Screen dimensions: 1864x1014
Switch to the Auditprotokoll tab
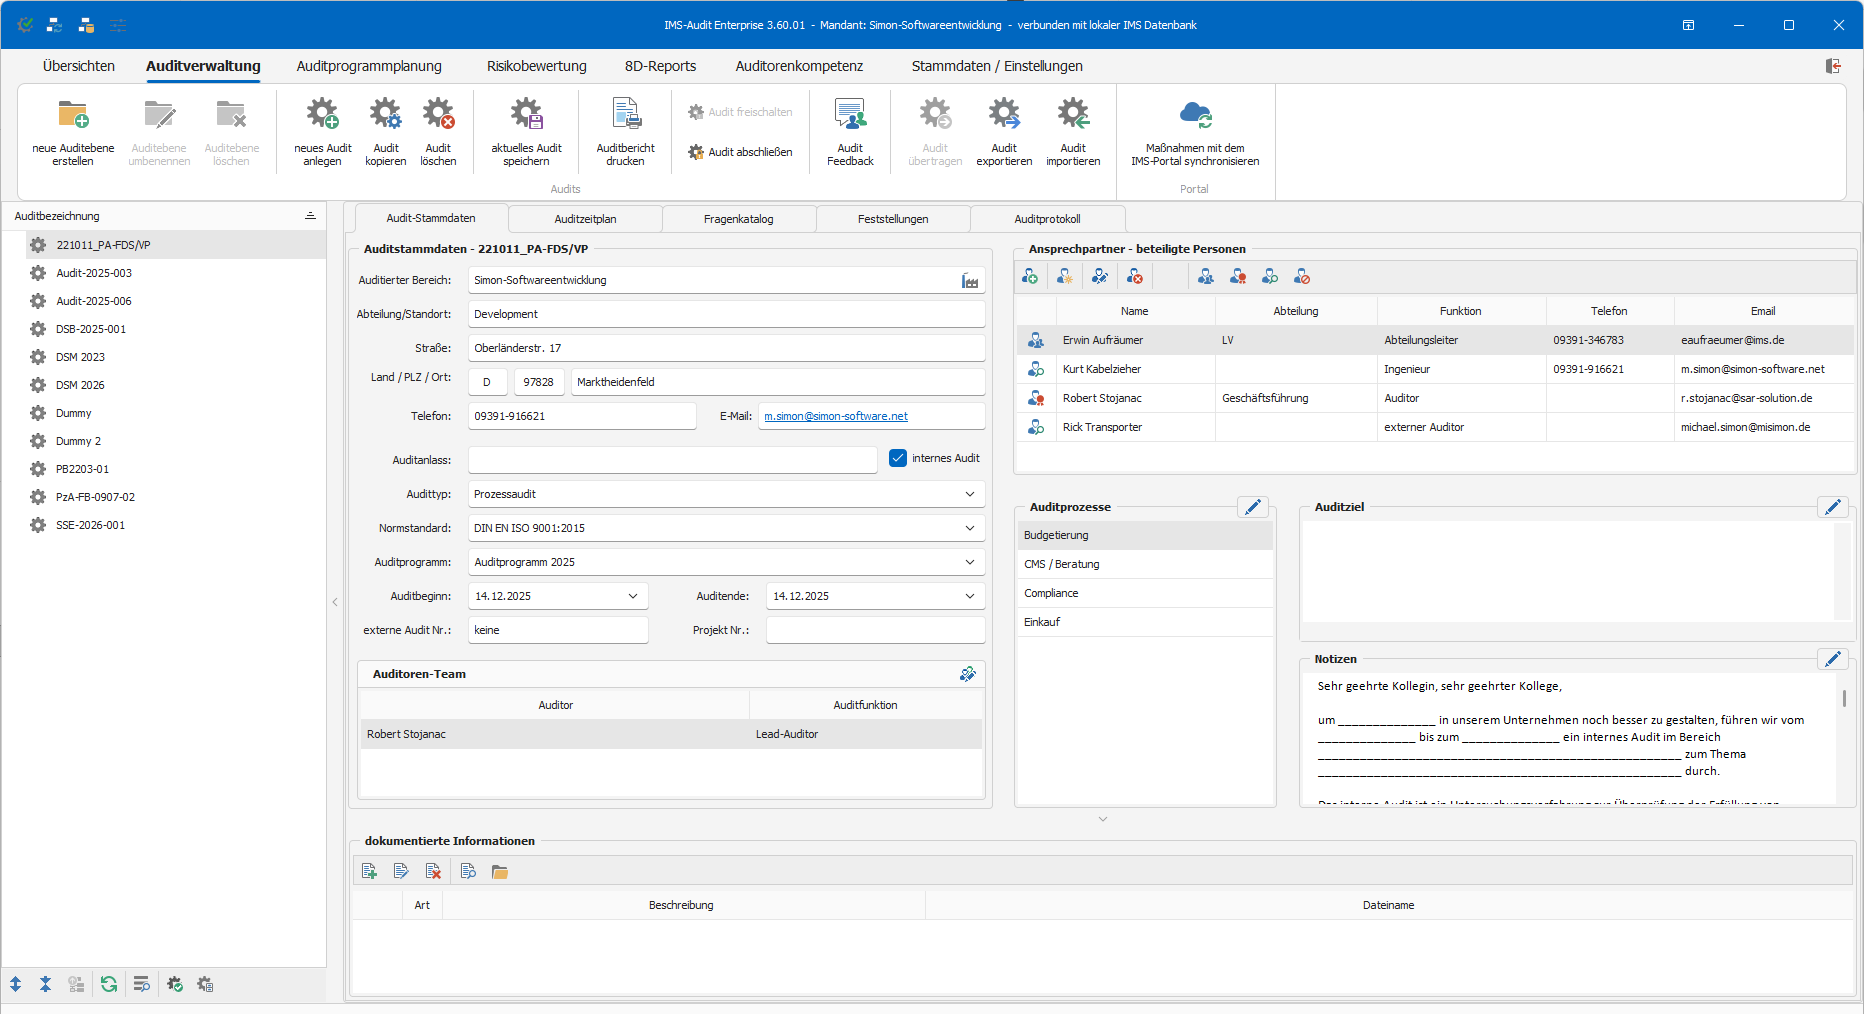pos(1047,219)
